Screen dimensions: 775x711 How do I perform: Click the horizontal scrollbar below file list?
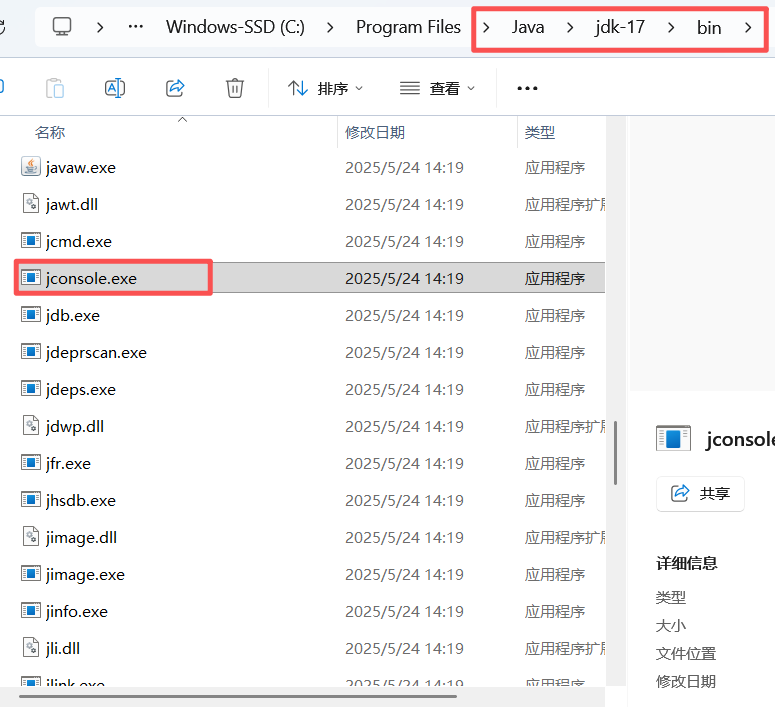tap(238, 697)
